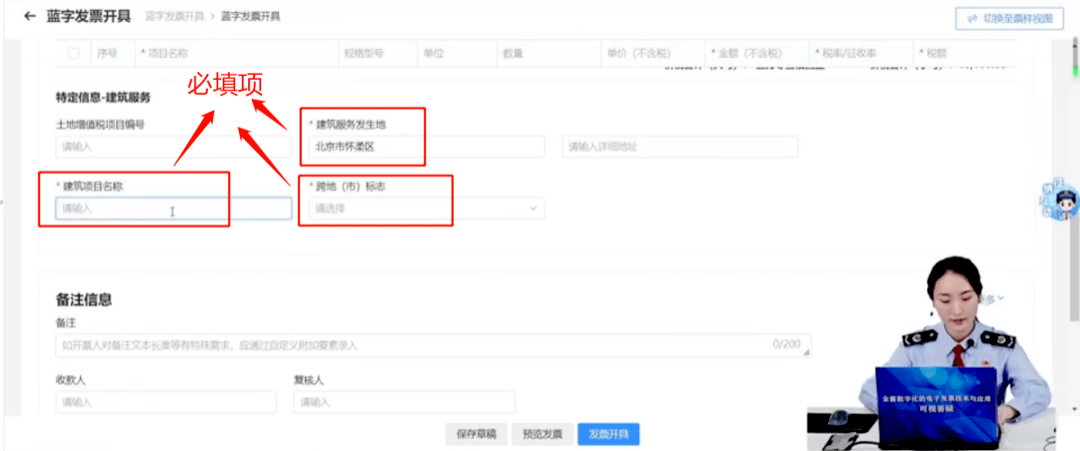
Task: Tick the select-all checkbox in table header
Action: pos(73,52)
